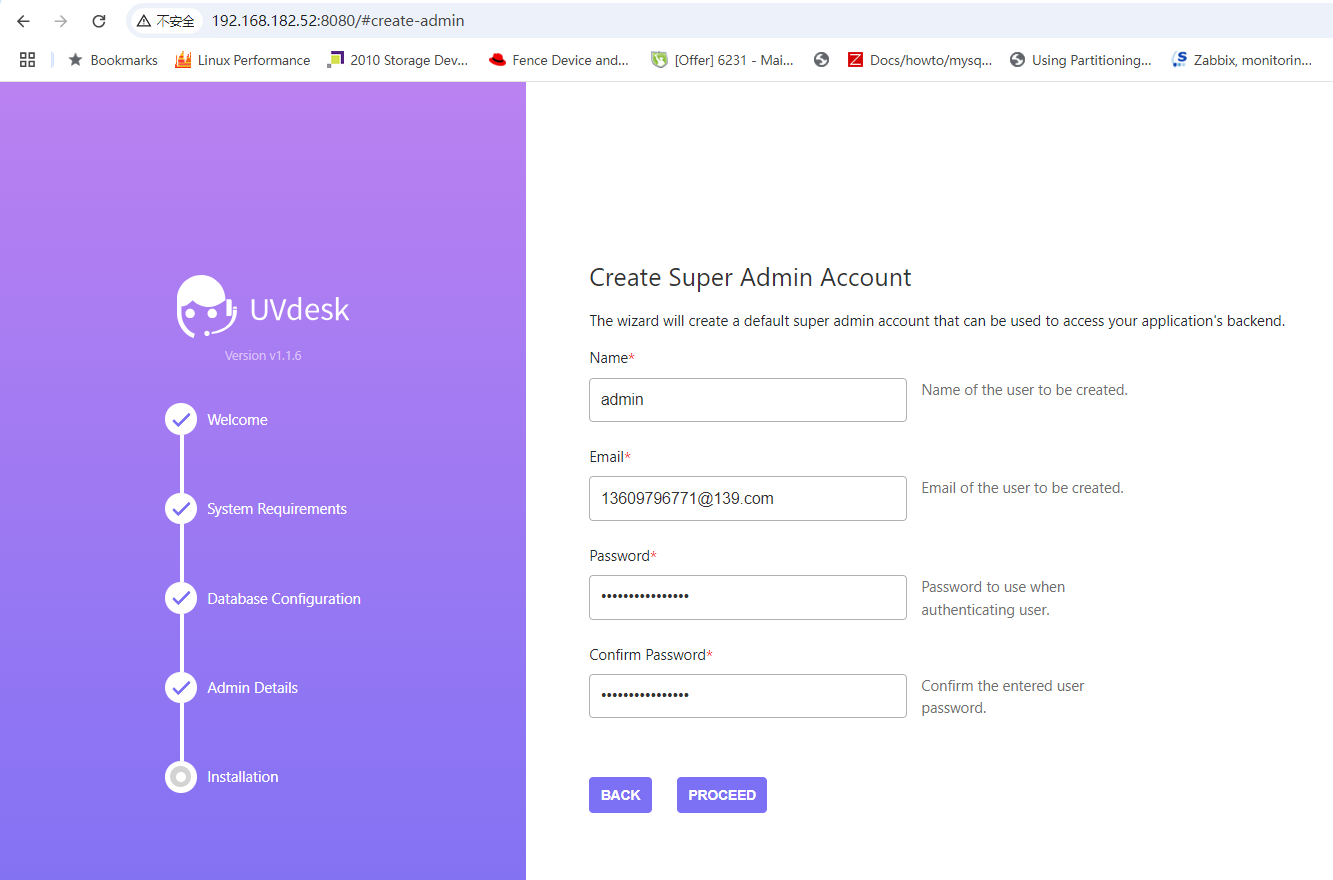Select the Welcome step label
Screen dimensions: 1333x880
pyautogui.click(x=237, y=420)
